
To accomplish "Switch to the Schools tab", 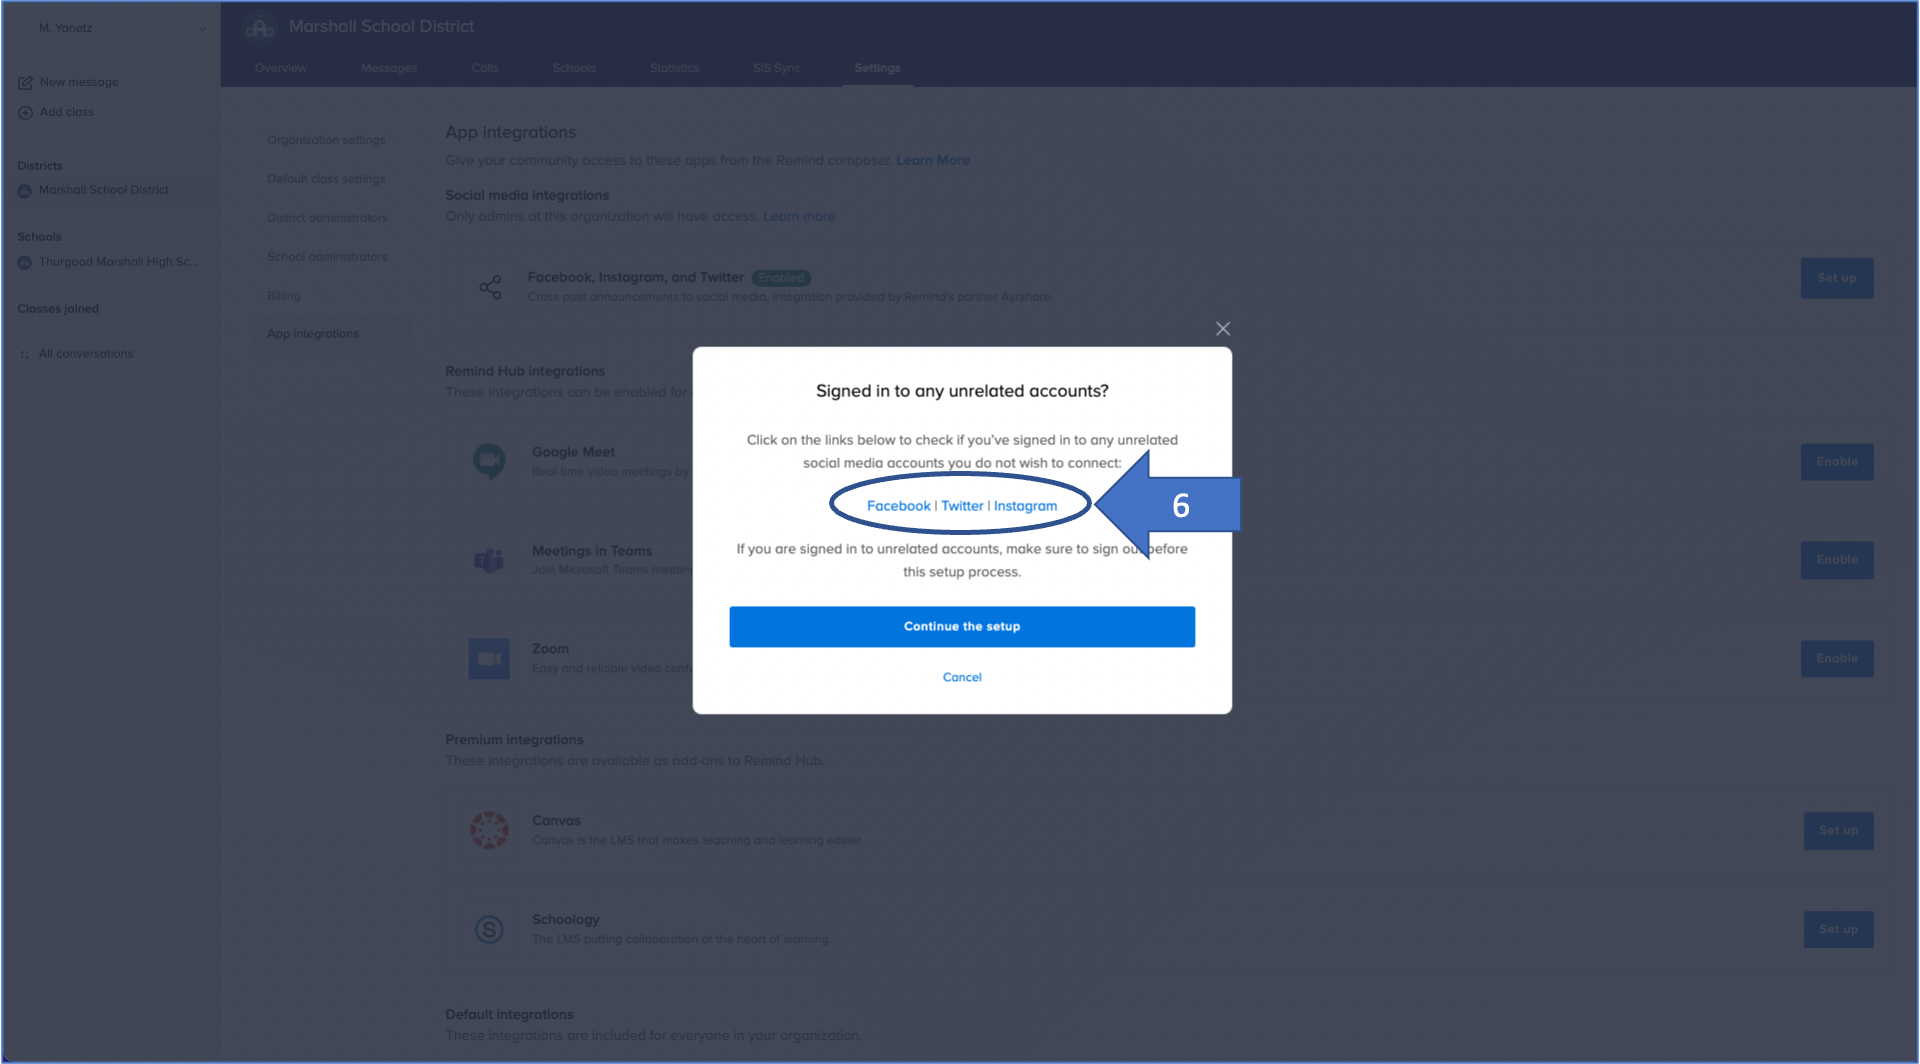I will tap(574, 68).
